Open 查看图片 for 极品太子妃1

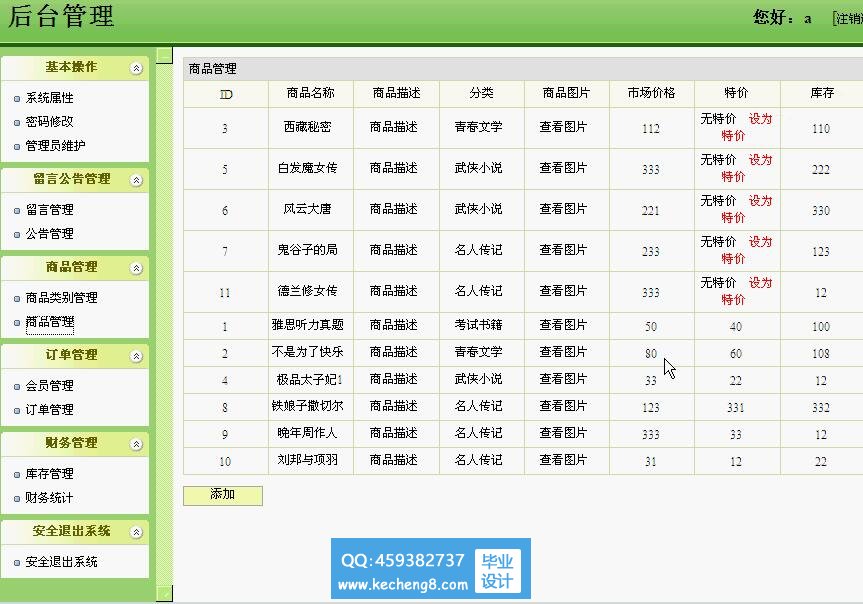[563, 379]
